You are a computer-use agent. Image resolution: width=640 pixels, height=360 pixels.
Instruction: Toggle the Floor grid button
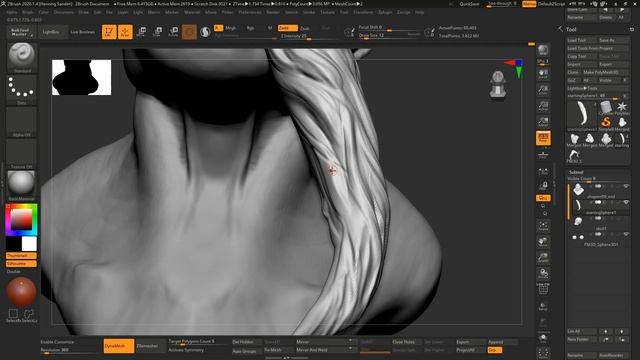coord(543,154)
